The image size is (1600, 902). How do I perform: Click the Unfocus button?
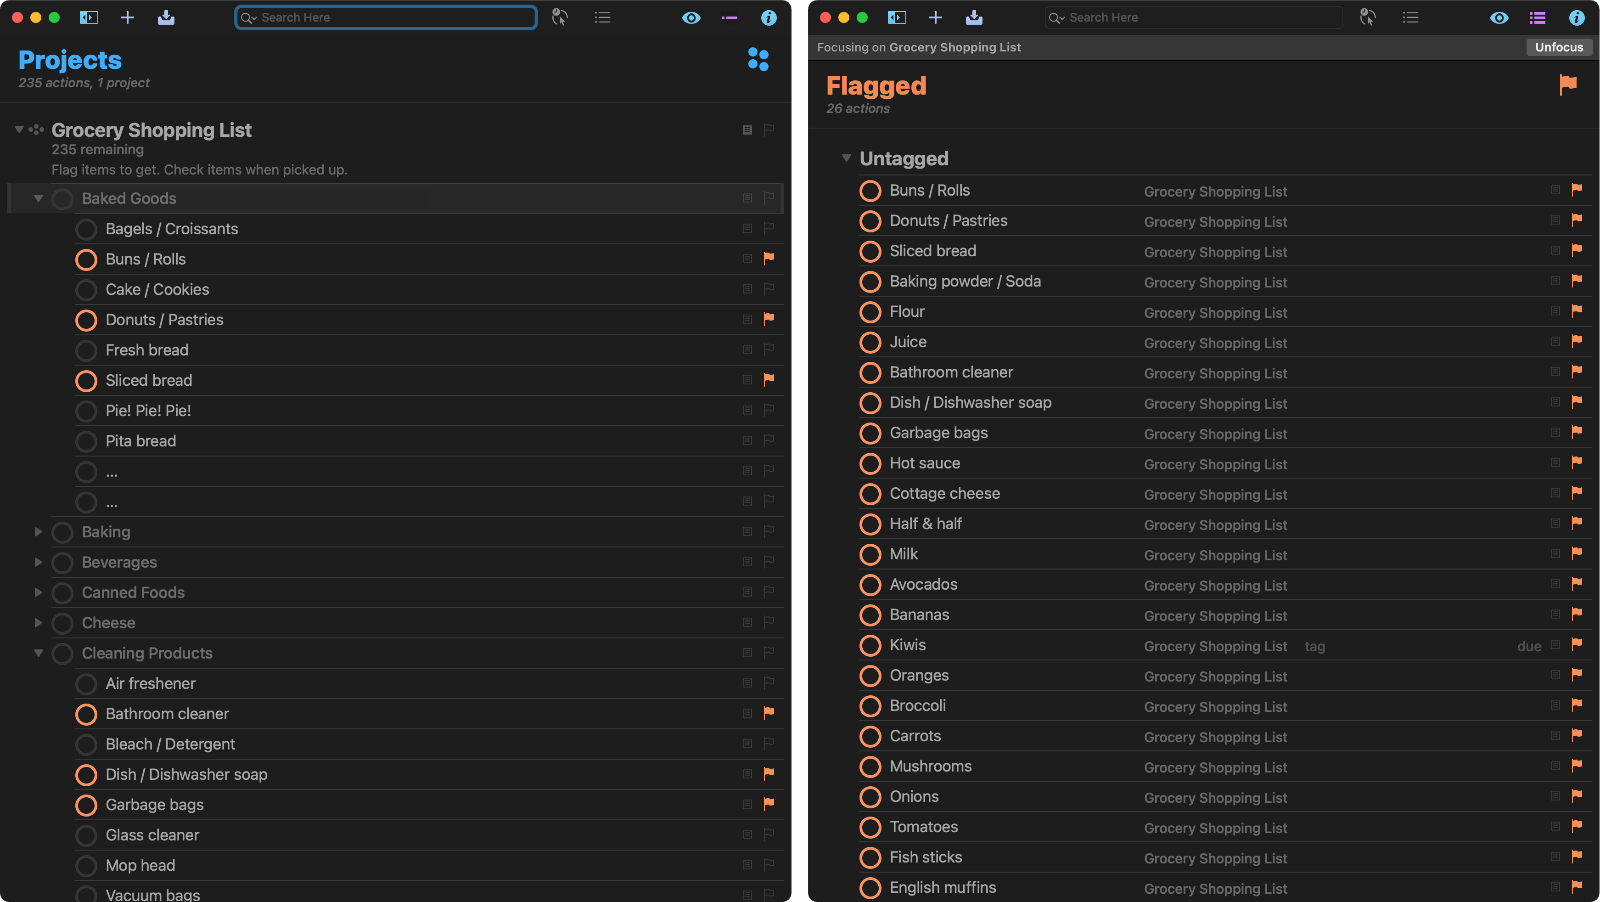(1559, 47)
